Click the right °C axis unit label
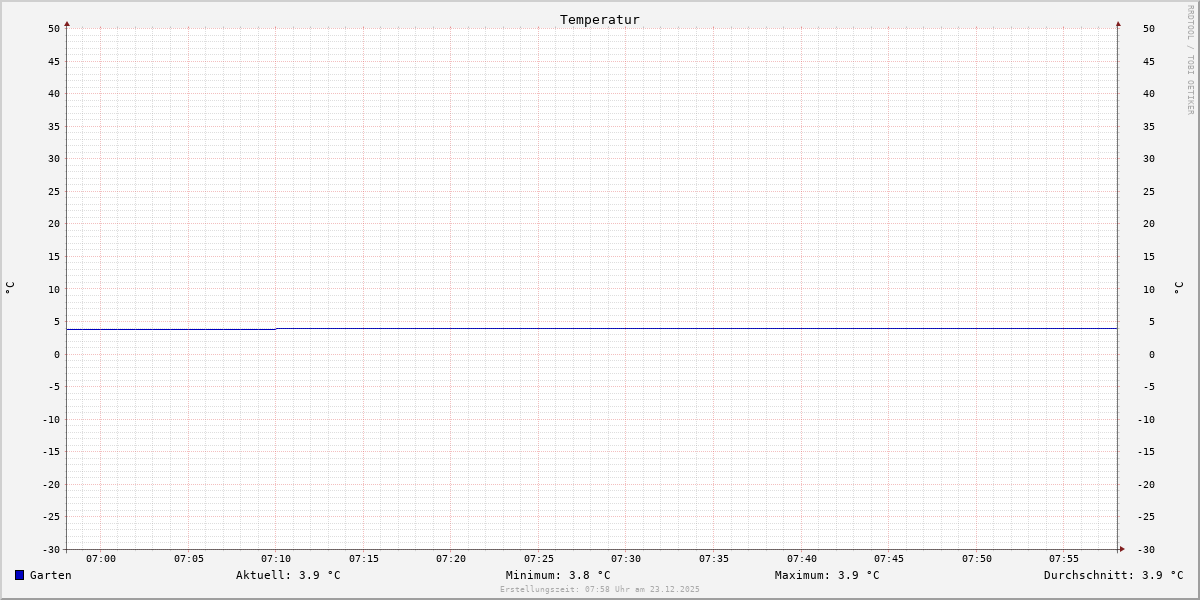Screen dimensions: 1200x600 pos(1178,287)
